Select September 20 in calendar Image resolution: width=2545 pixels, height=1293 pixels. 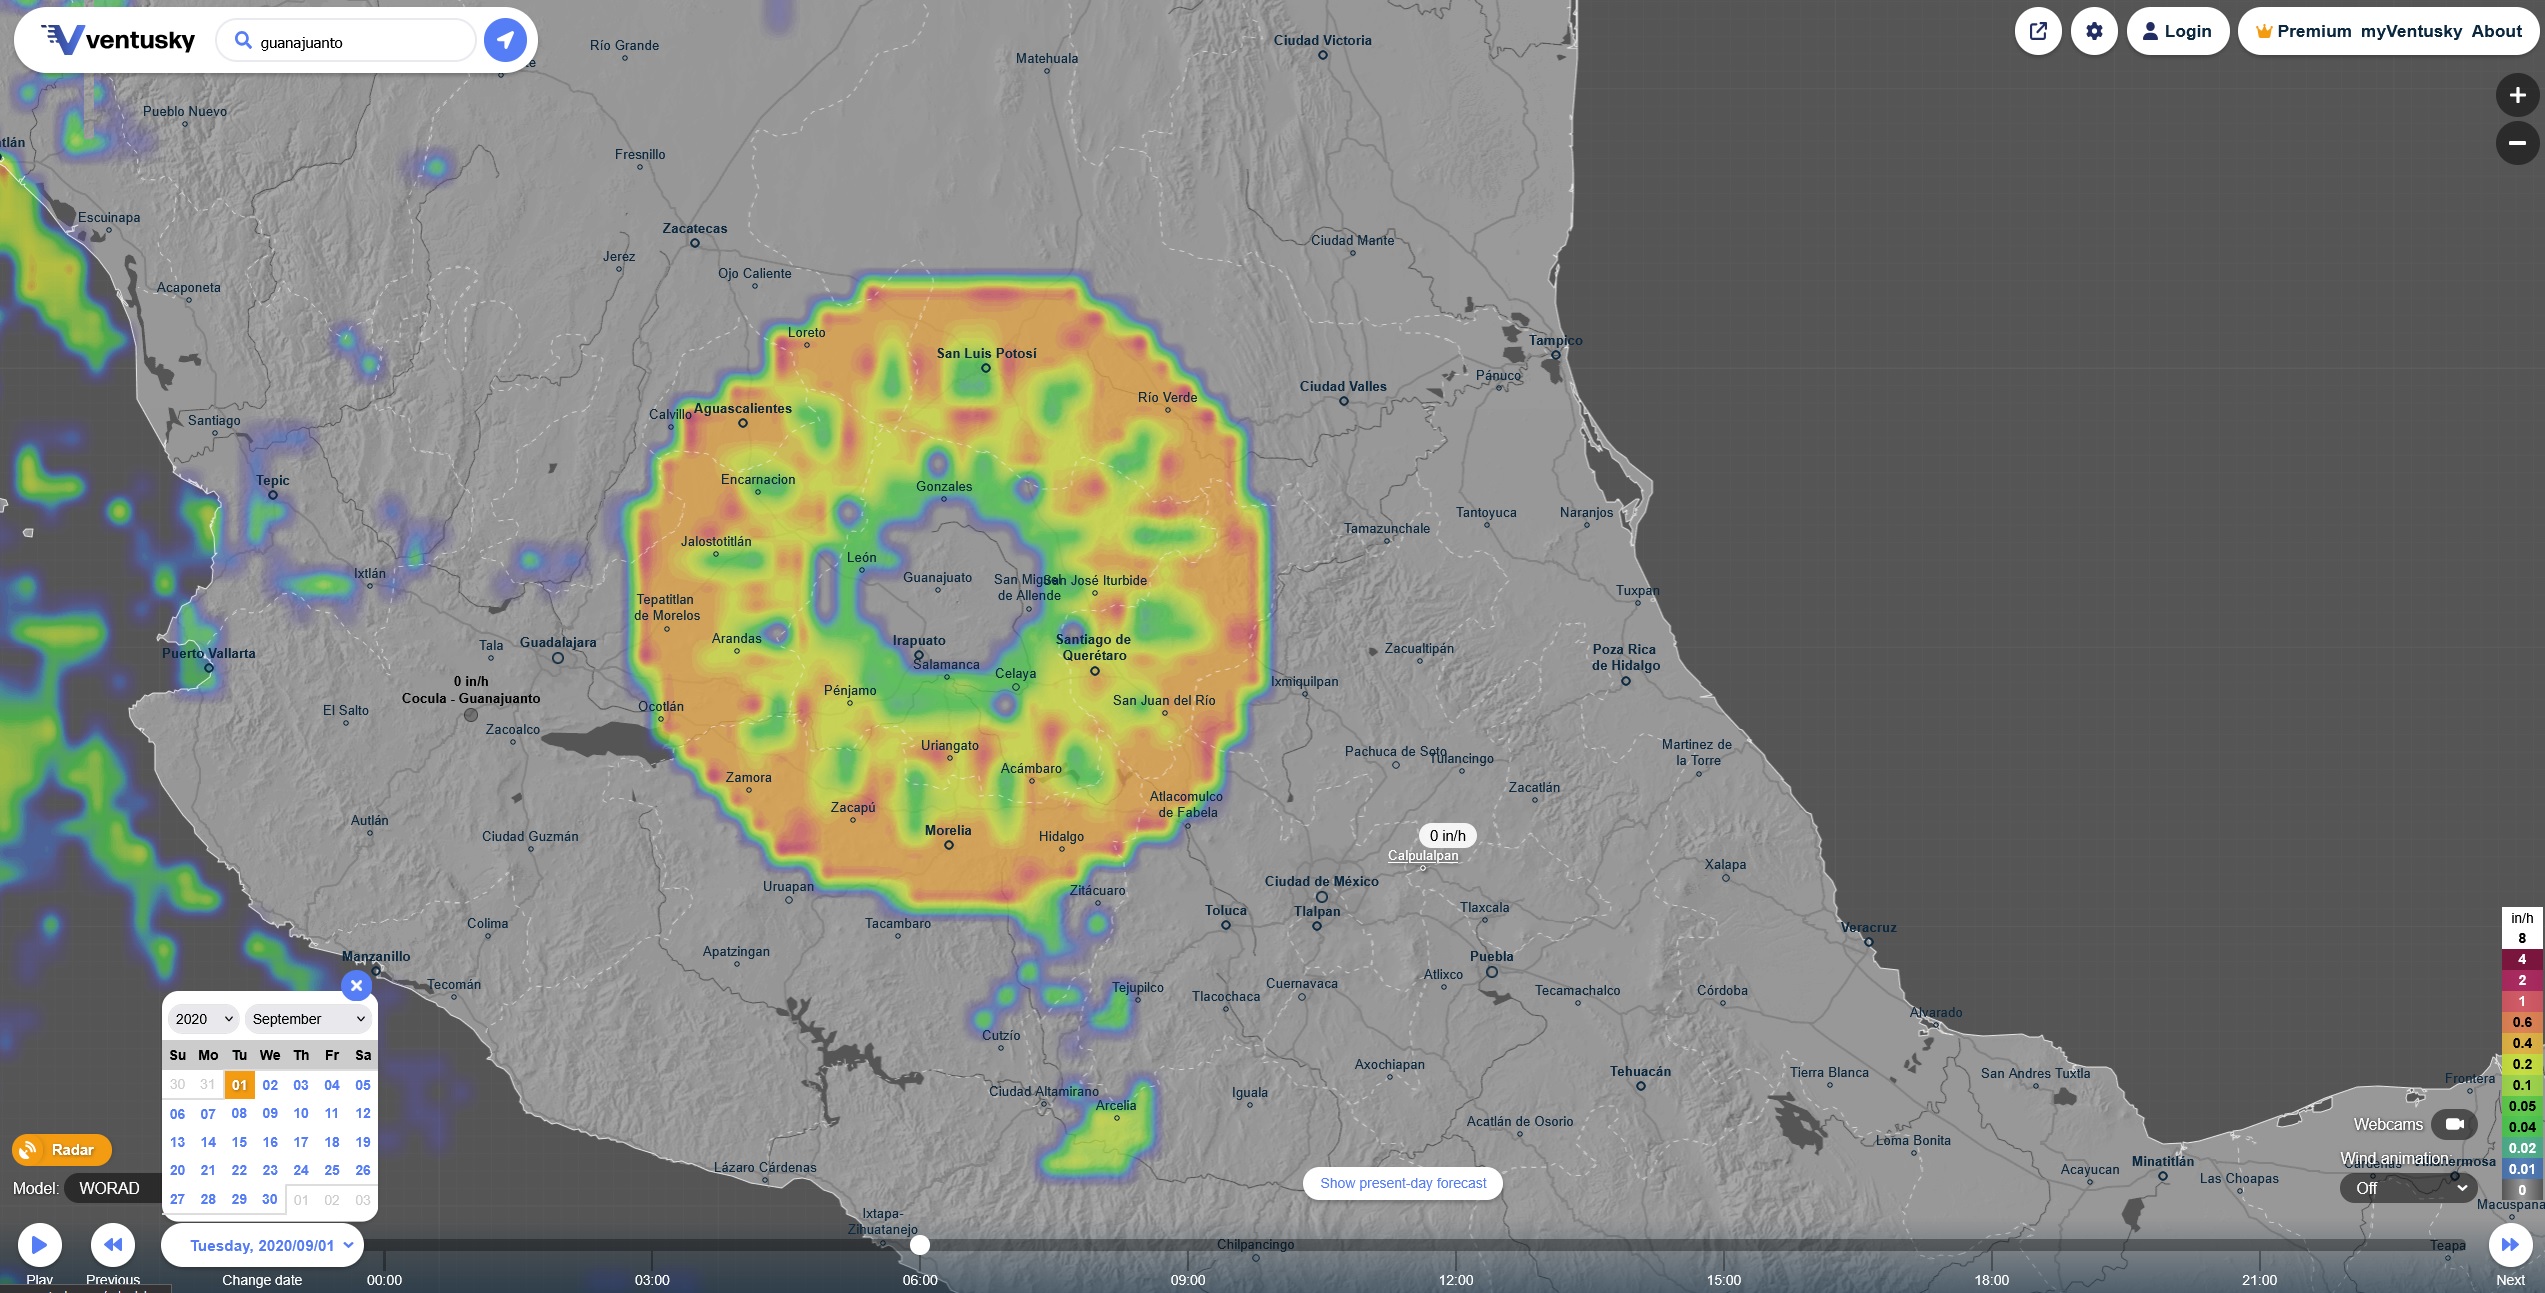point(177,1170)
